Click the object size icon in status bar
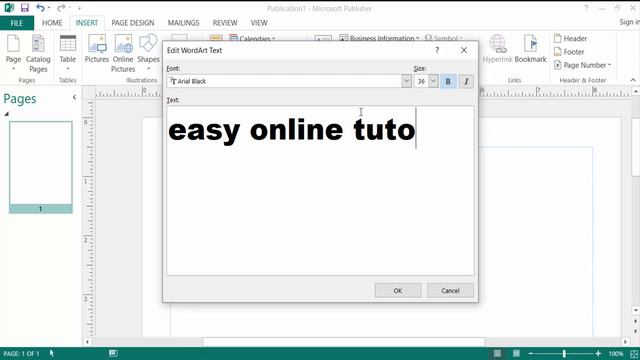 (x=113, y=353)
